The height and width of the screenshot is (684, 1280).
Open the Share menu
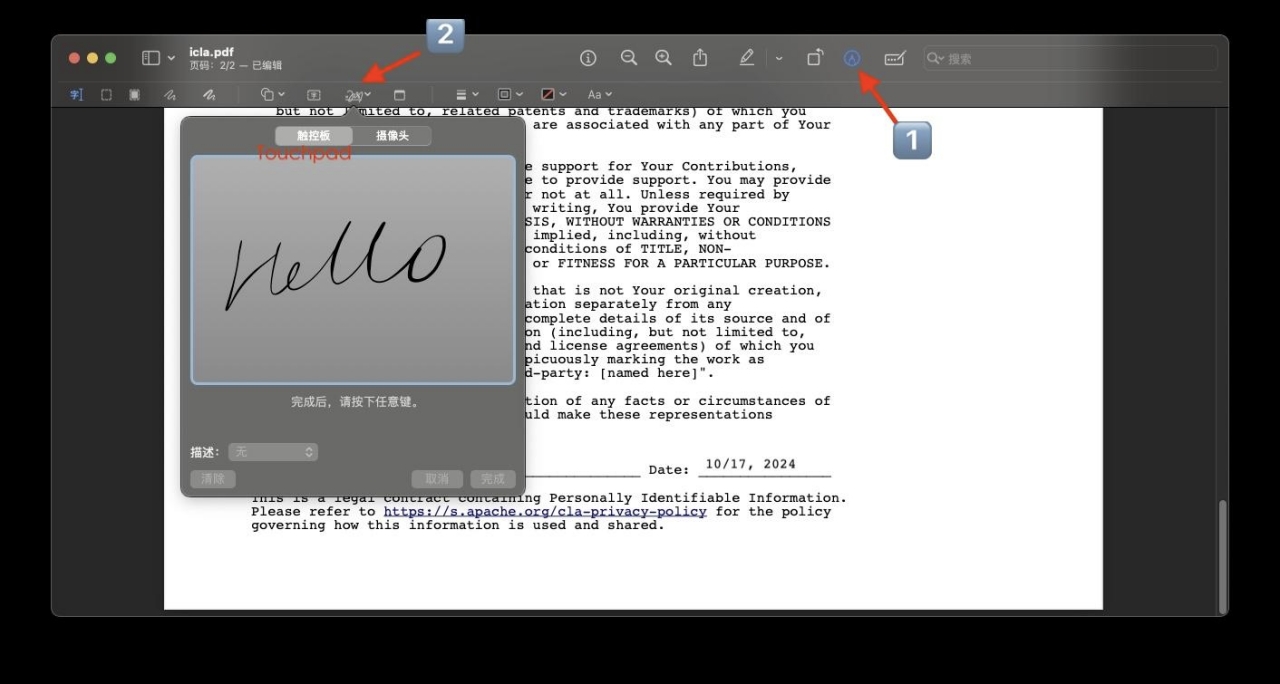(x=700, y=58)
